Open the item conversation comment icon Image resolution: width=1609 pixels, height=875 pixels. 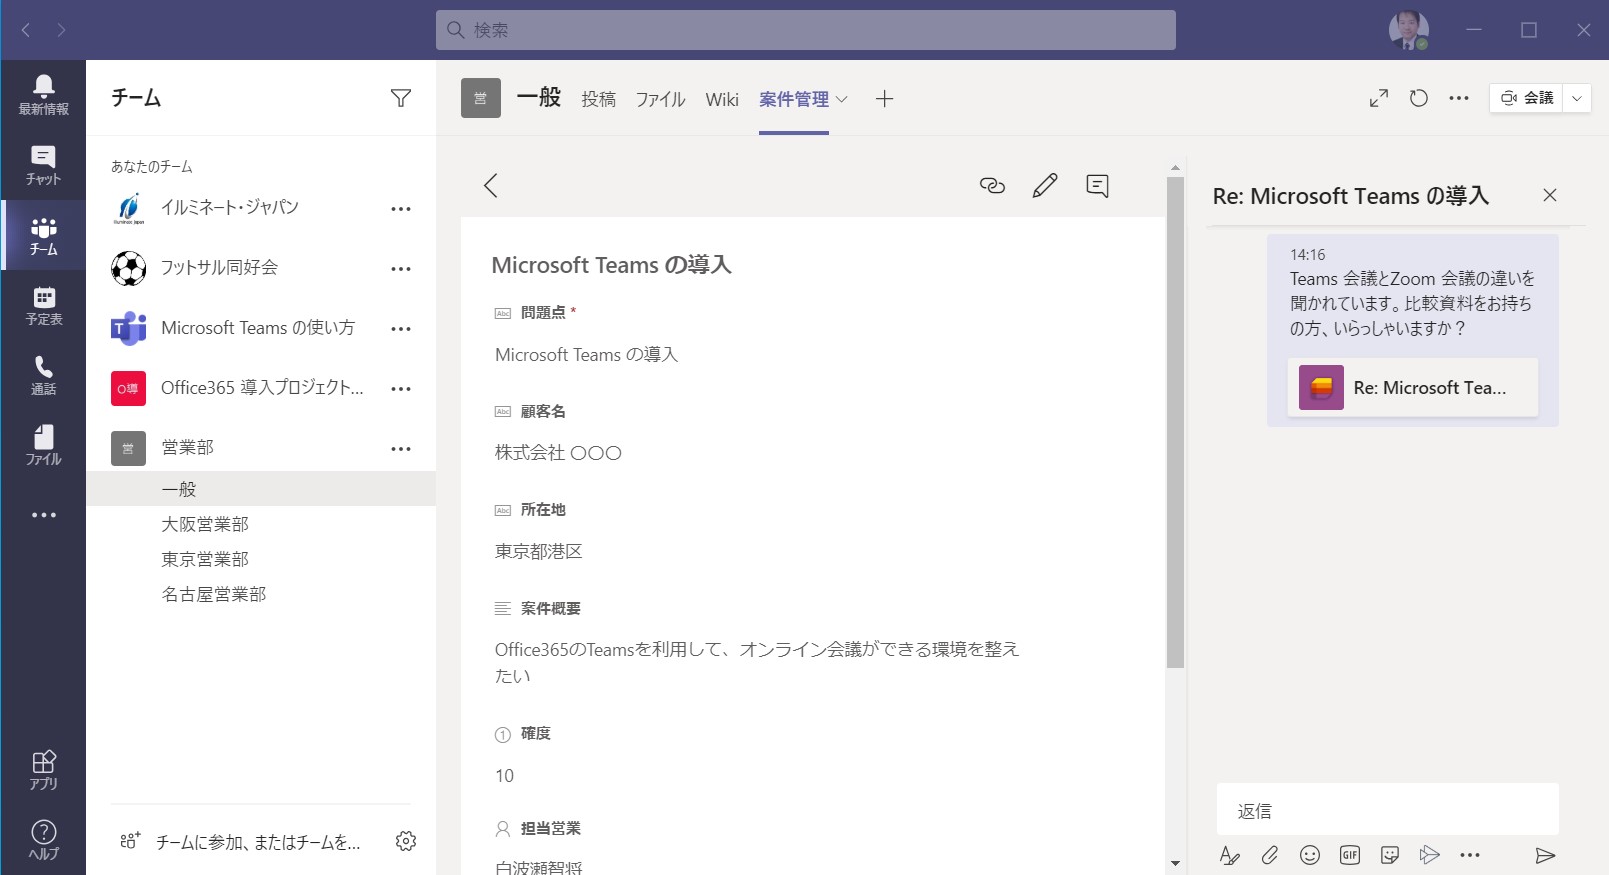click(x=1097, y=185)
